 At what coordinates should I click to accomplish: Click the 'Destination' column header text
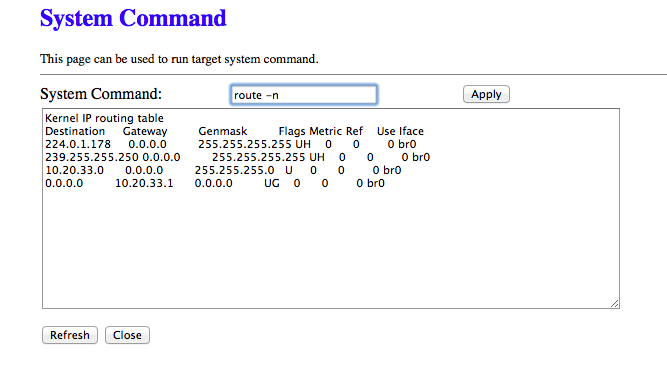tap(75, 131)
